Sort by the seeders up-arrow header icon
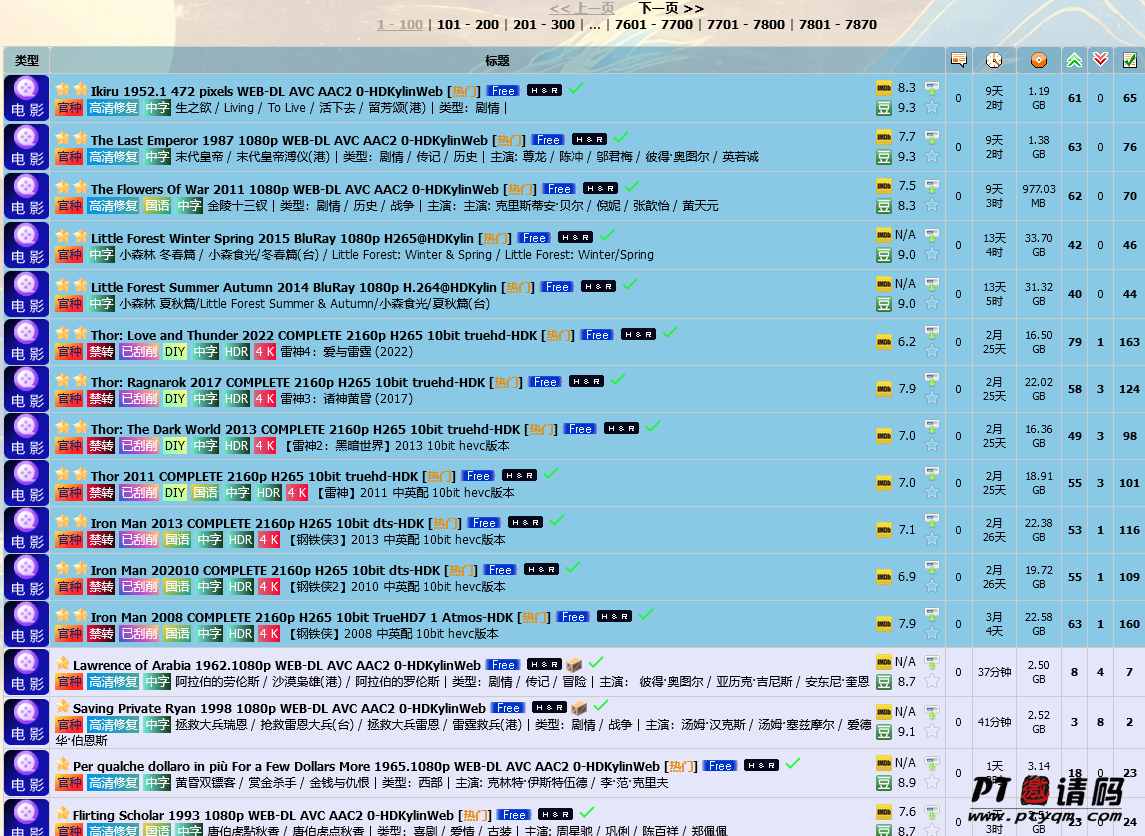Viewport: 1145px width, 836px height. pyautogui.click(x=1074, y=60)
